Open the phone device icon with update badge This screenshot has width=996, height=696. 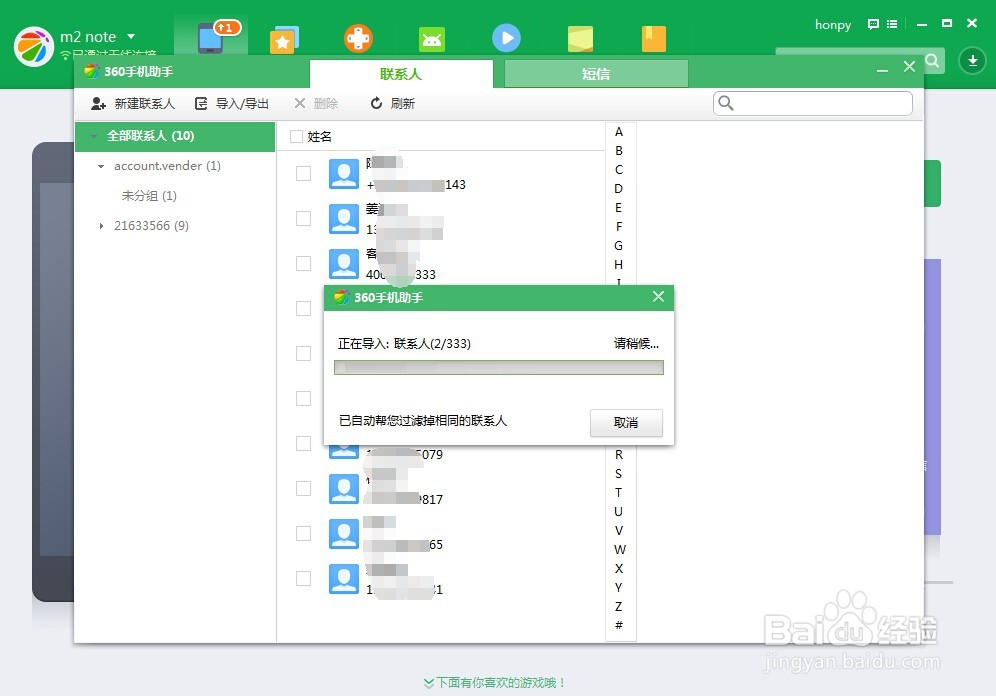pos(211,38)
